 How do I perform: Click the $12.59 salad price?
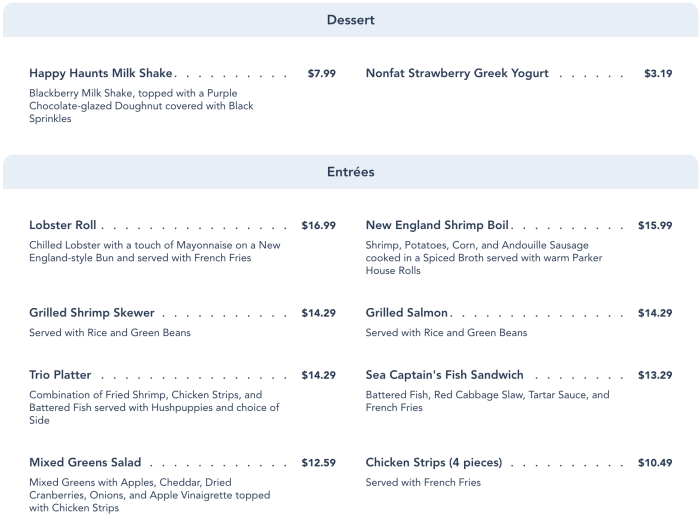click(x=318, y=463)
